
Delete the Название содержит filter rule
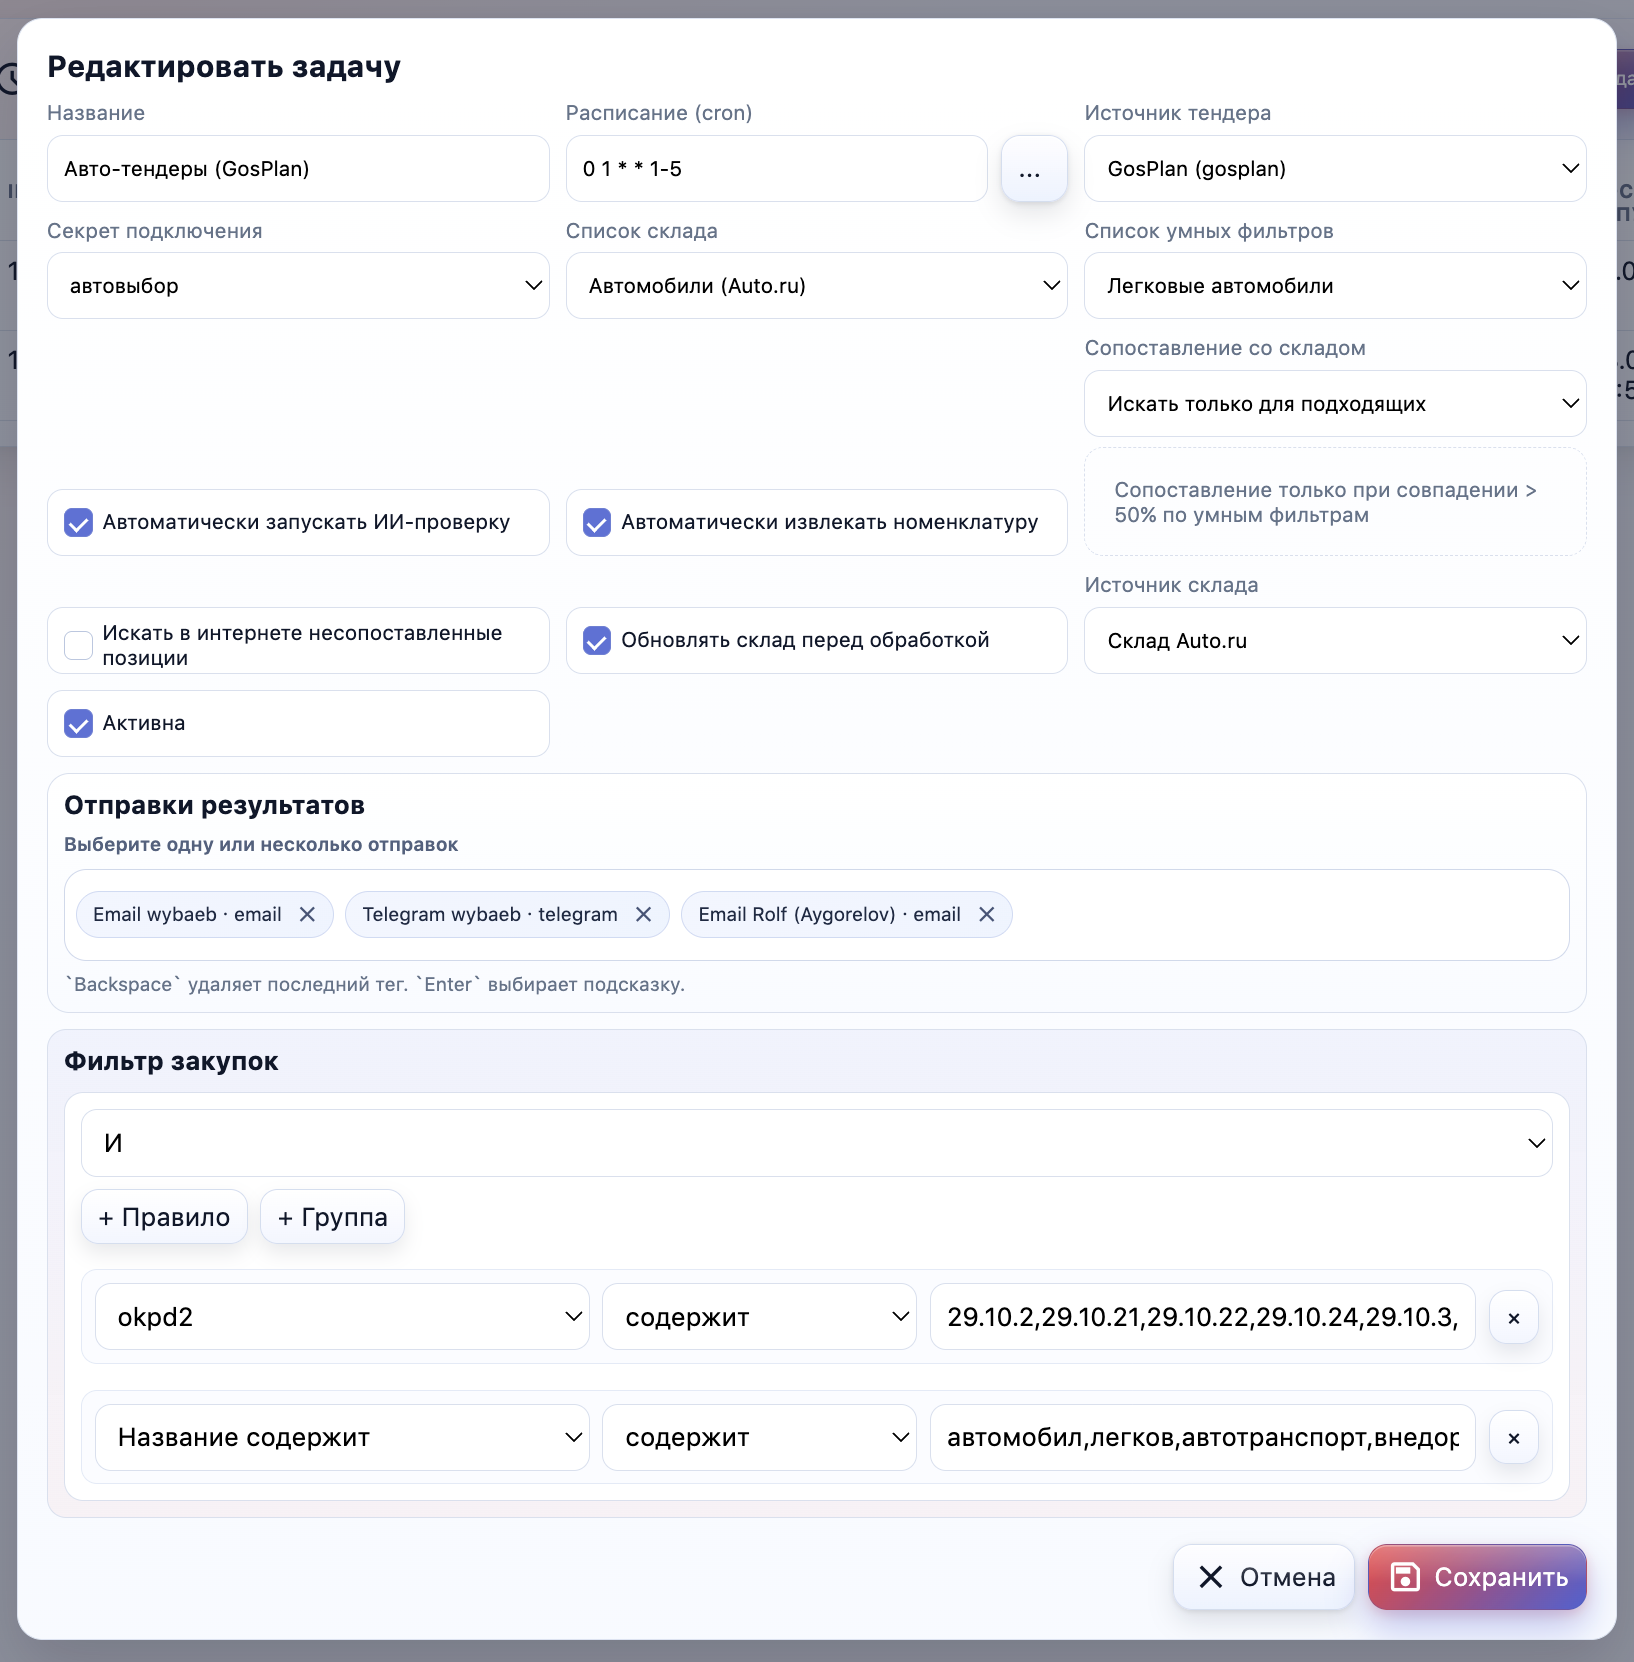click(x=1513, y=1438)
